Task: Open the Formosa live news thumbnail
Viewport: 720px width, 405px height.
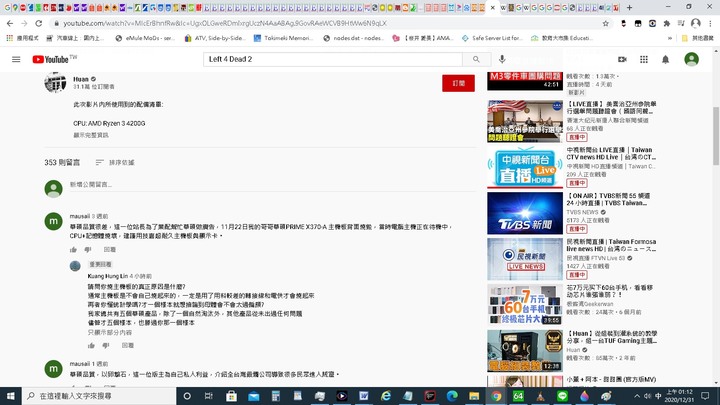Action: click(x=525, y=259)
